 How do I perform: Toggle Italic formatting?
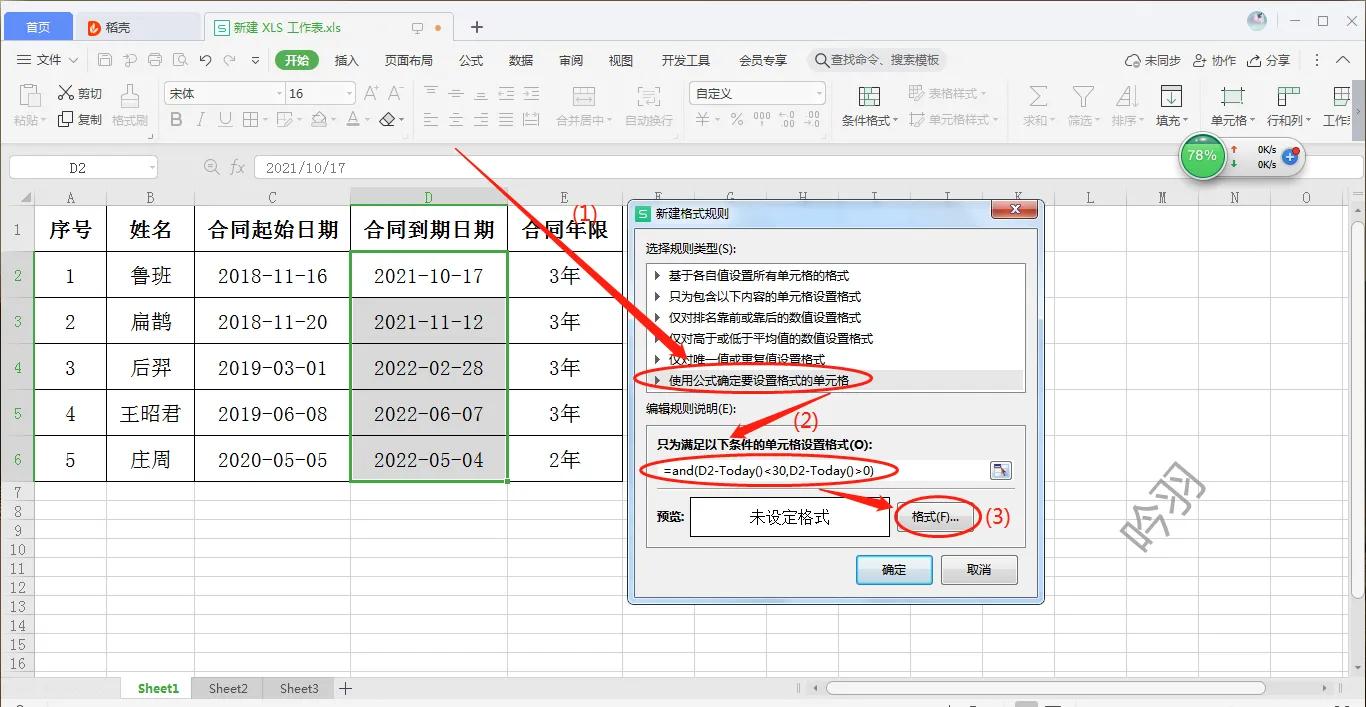tap(201, 119)
